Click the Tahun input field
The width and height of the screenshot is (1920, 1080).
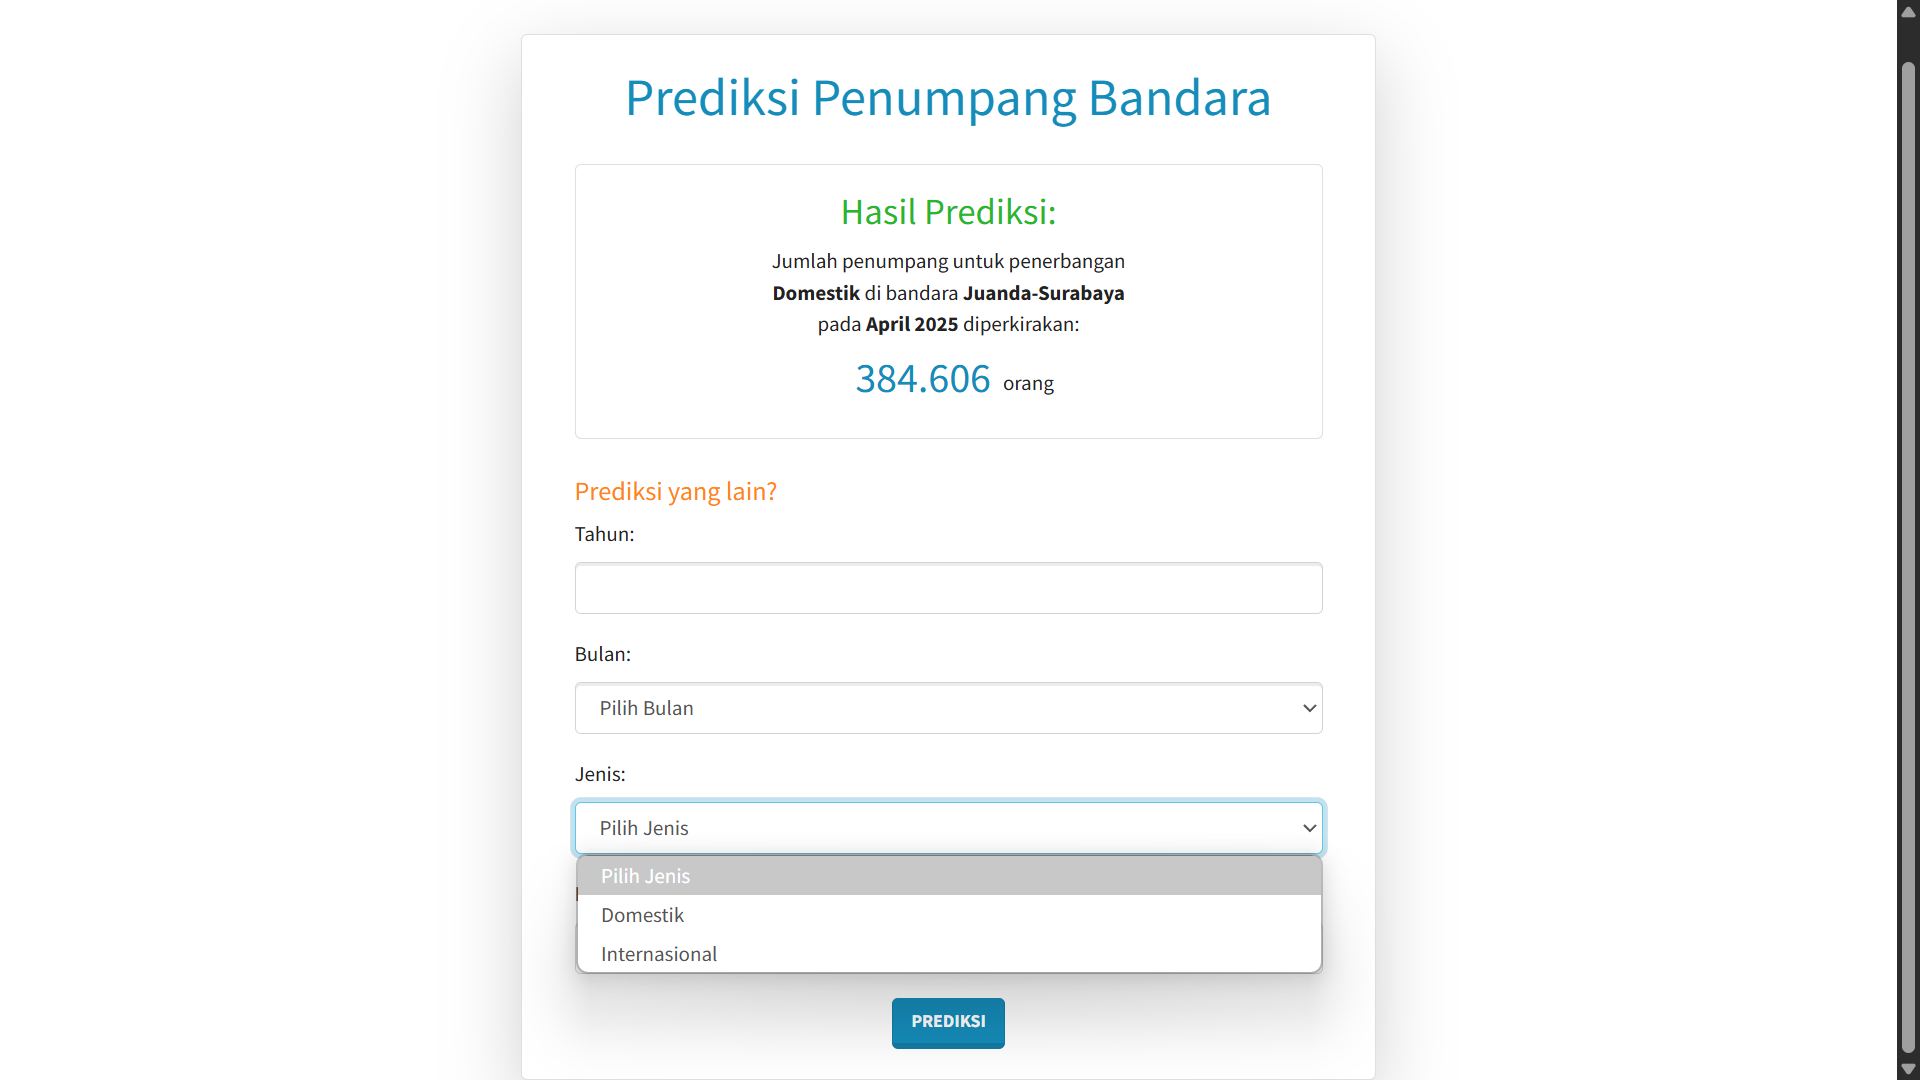947,588
